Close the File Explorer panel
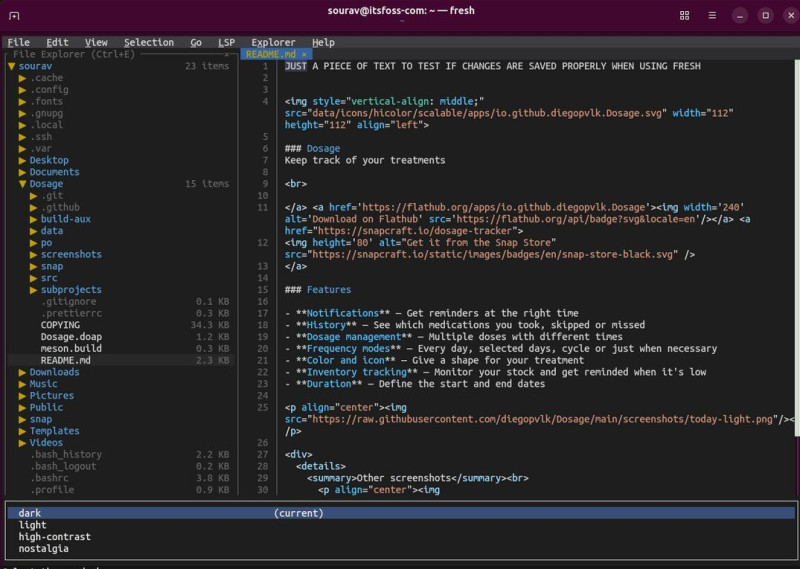800x569 pixels. [228, 55]
